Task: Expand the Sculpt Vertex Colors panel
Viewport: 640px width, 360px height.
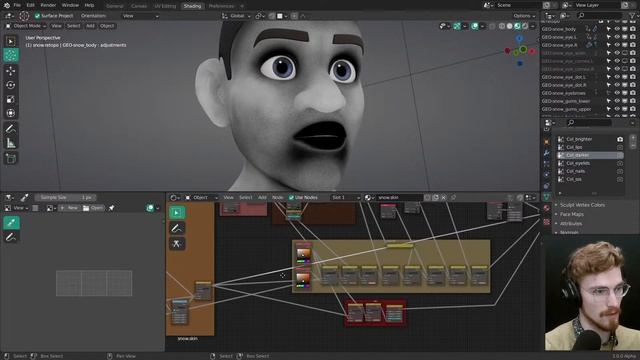Action: (582, 205)
